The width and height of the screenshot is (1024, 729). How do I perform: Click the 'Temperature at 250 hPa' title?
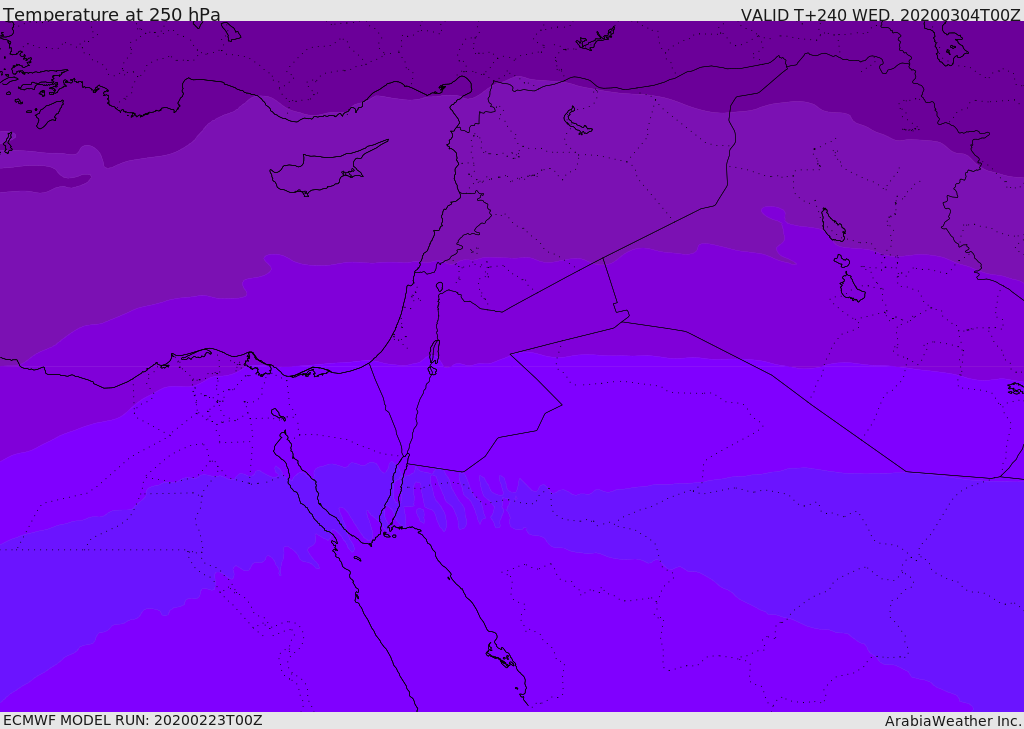pos(112,14)
